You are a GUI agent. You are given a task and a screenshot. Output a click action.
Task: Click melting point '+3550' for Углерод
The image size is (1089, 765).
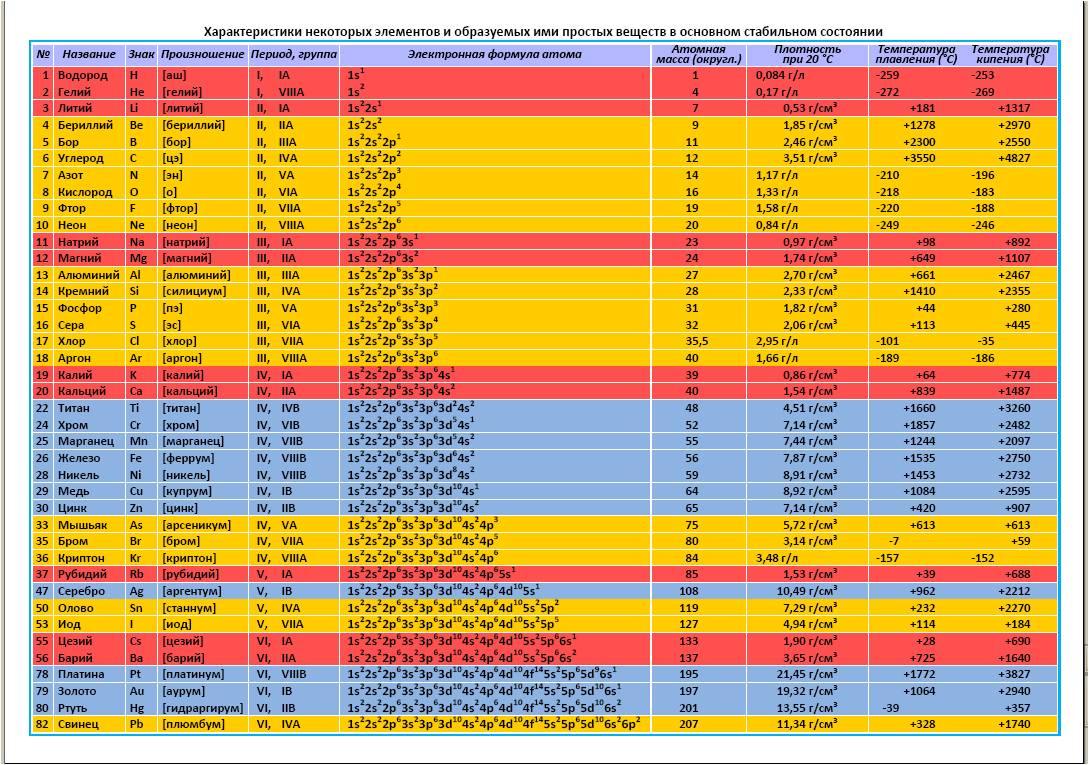(919, 158)
